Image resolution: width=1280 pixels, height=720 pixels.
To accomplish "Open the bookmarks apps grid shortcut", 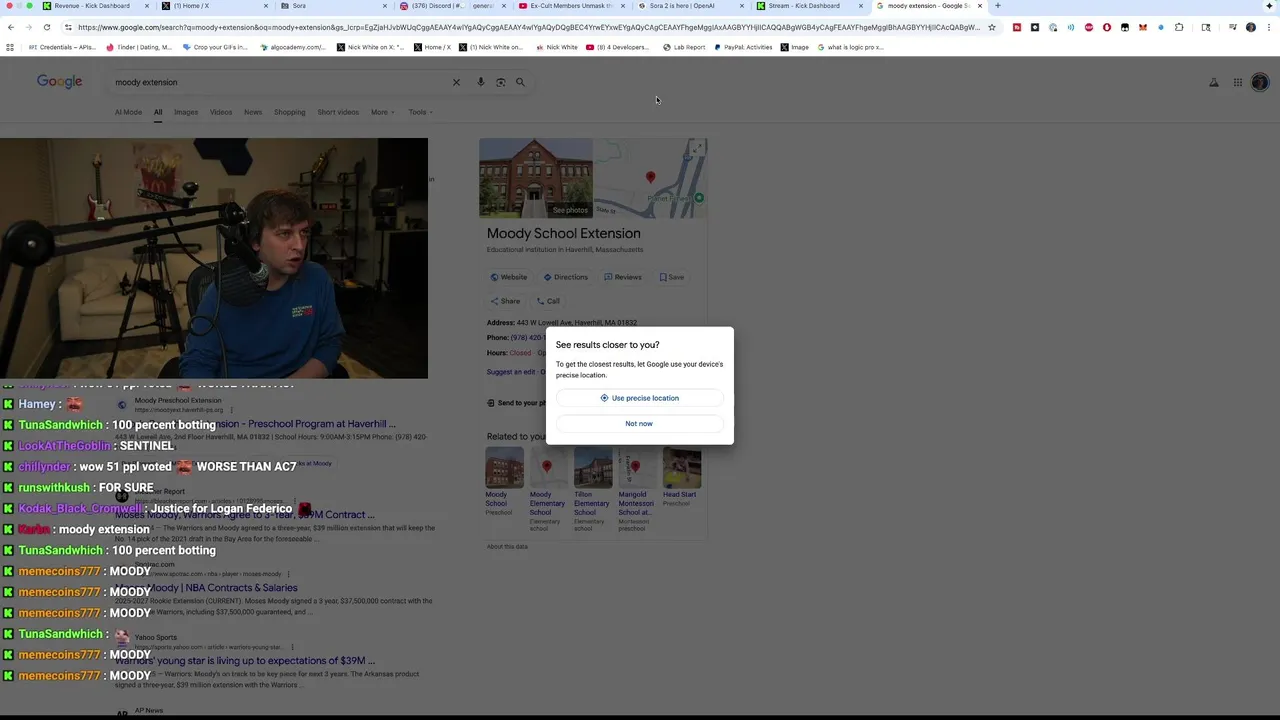I will click(10, 47).
